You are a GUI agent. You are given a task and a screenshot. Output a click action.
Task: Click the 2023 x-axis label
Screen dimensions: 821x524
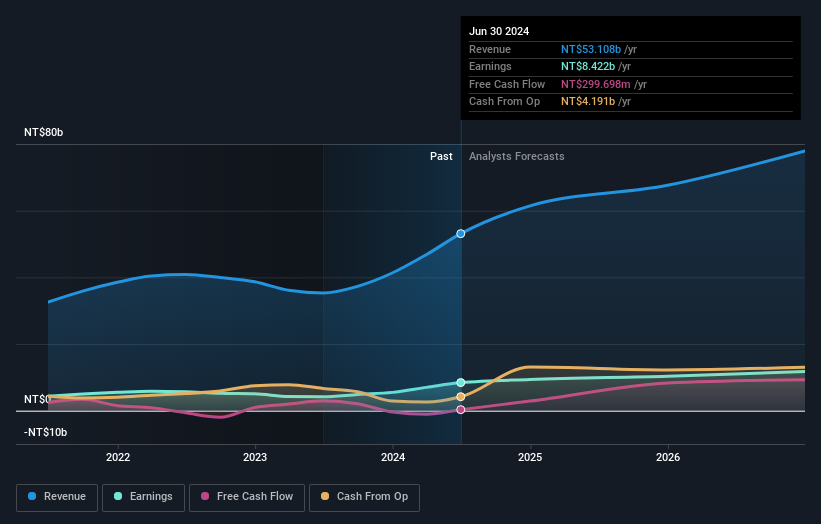click(255, 457)
